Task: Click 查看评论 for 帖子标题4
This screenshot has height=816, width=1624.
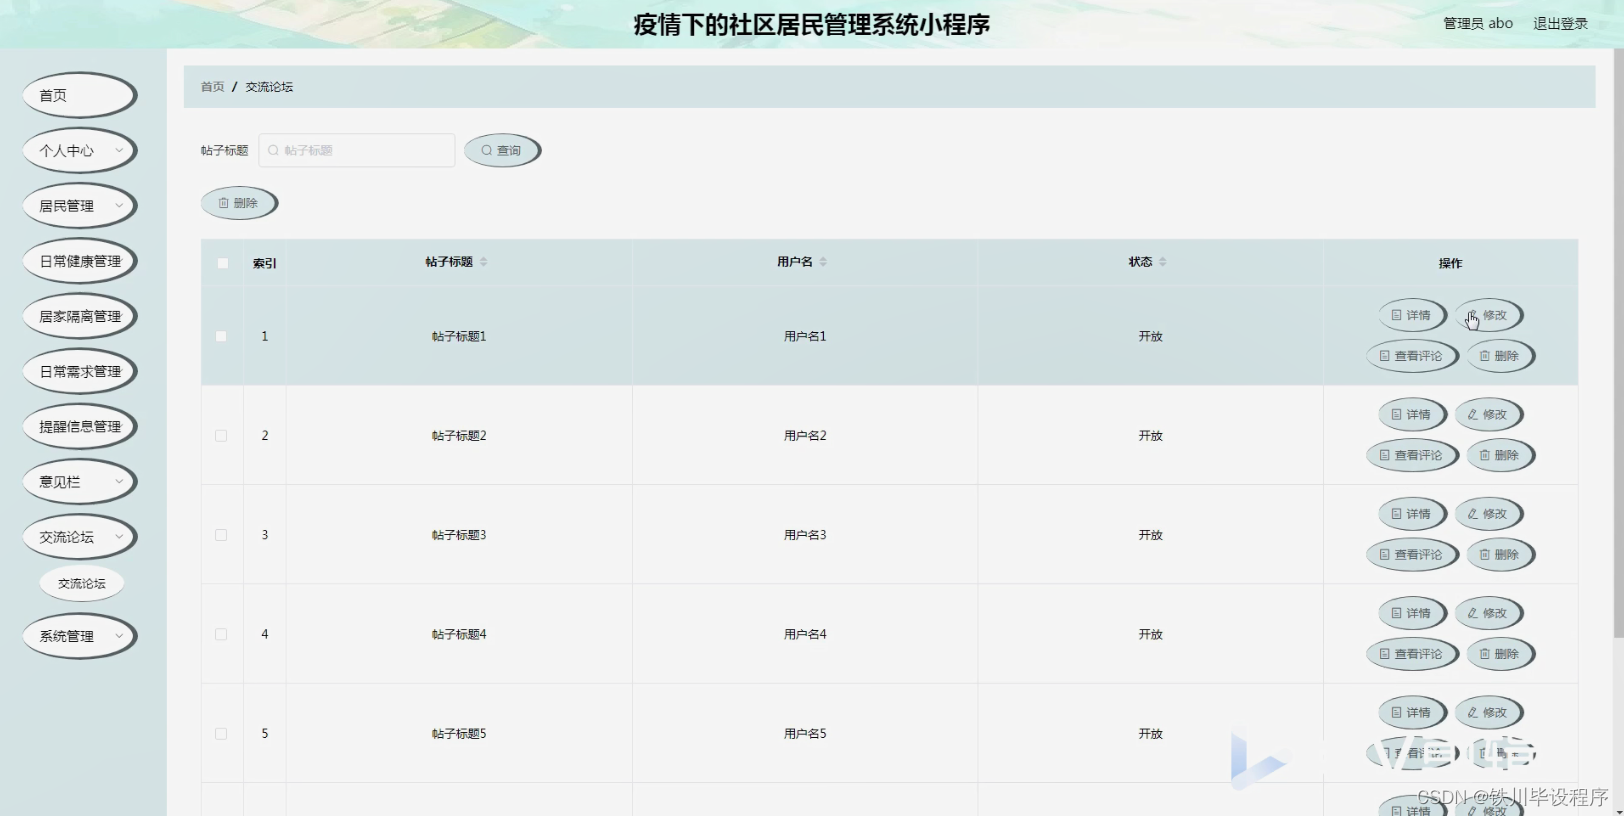Action: point(1412,654)
